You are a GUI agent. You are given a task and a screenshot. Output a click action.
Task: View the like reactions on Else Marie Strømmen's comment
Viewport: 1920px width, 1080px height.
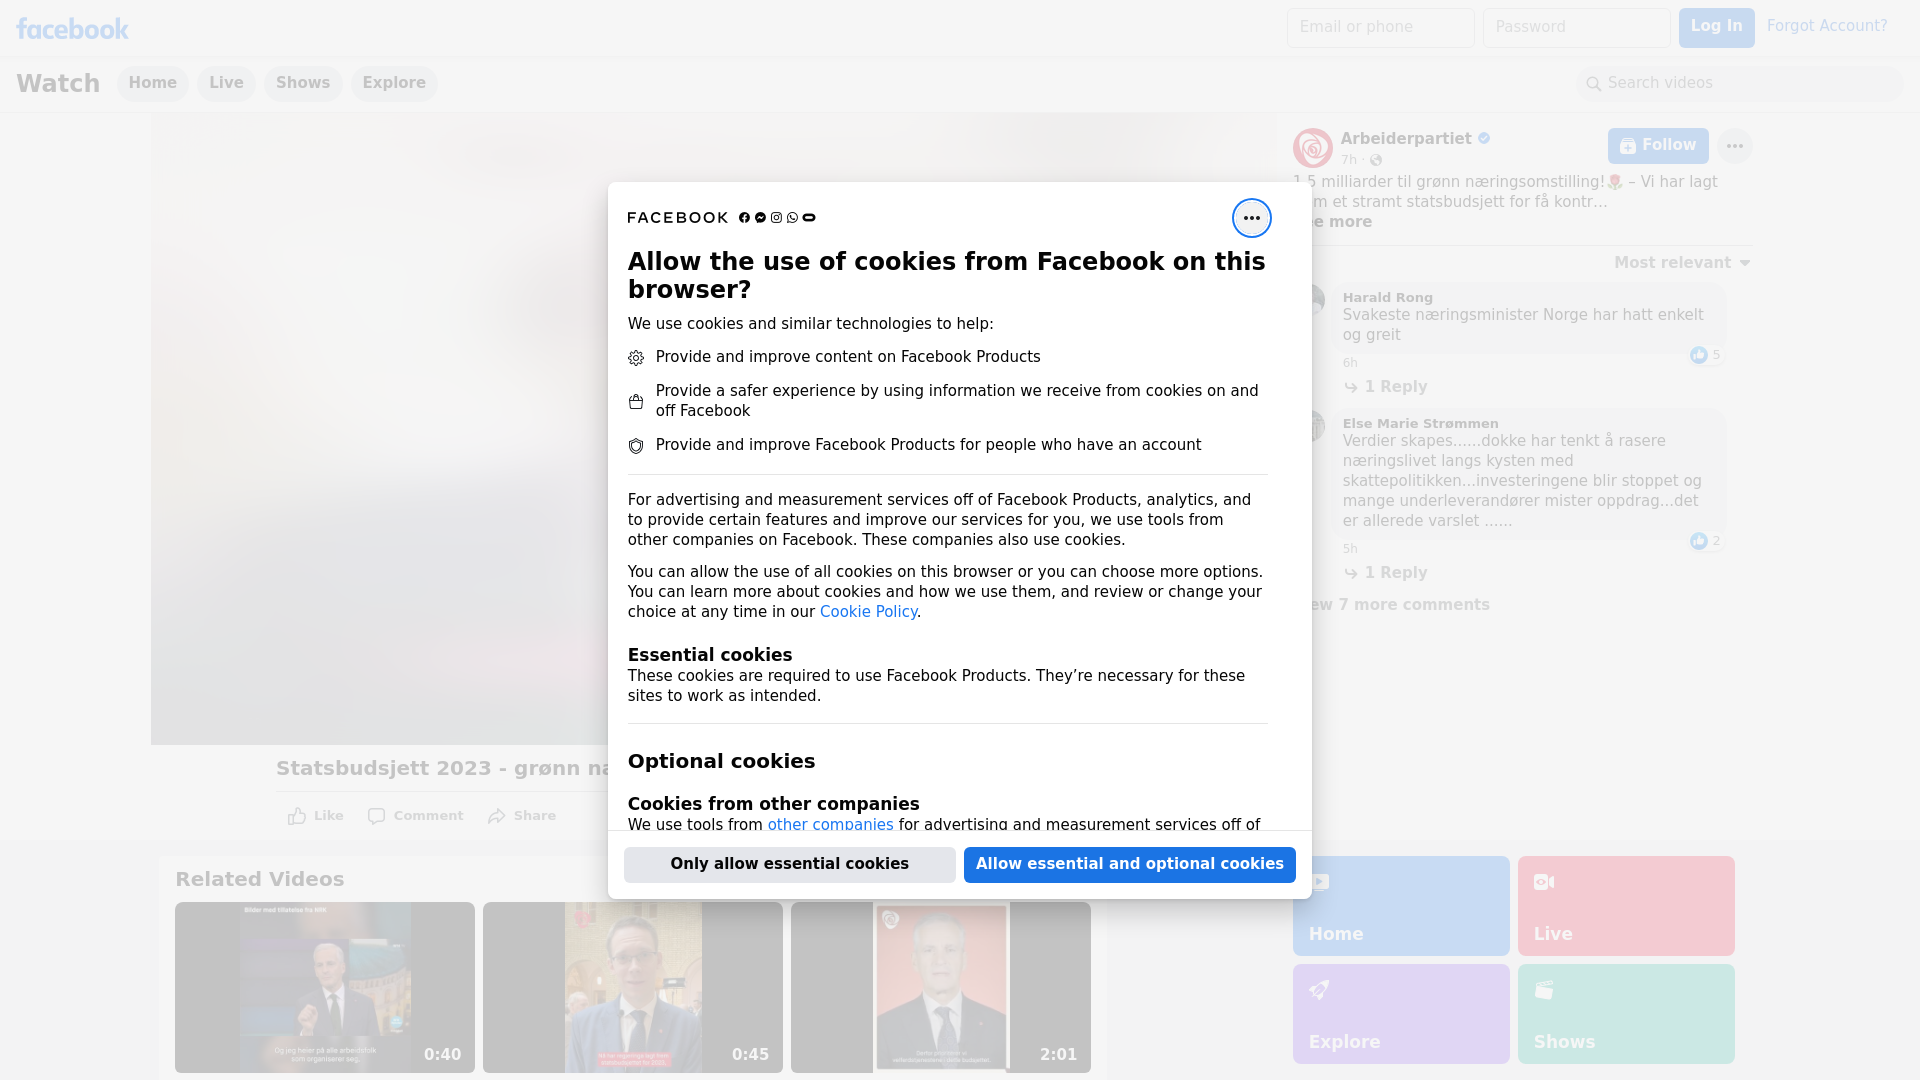point(1705,541)
